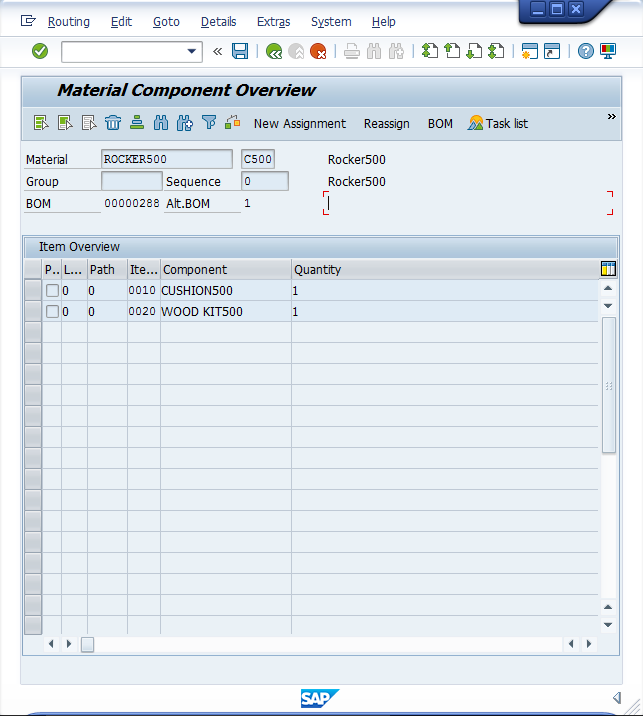Image resolution: width=643 pixels, height=716 pixels.
Task: Click the Deselect All icon in application toolbar
Action: [89, 123]
